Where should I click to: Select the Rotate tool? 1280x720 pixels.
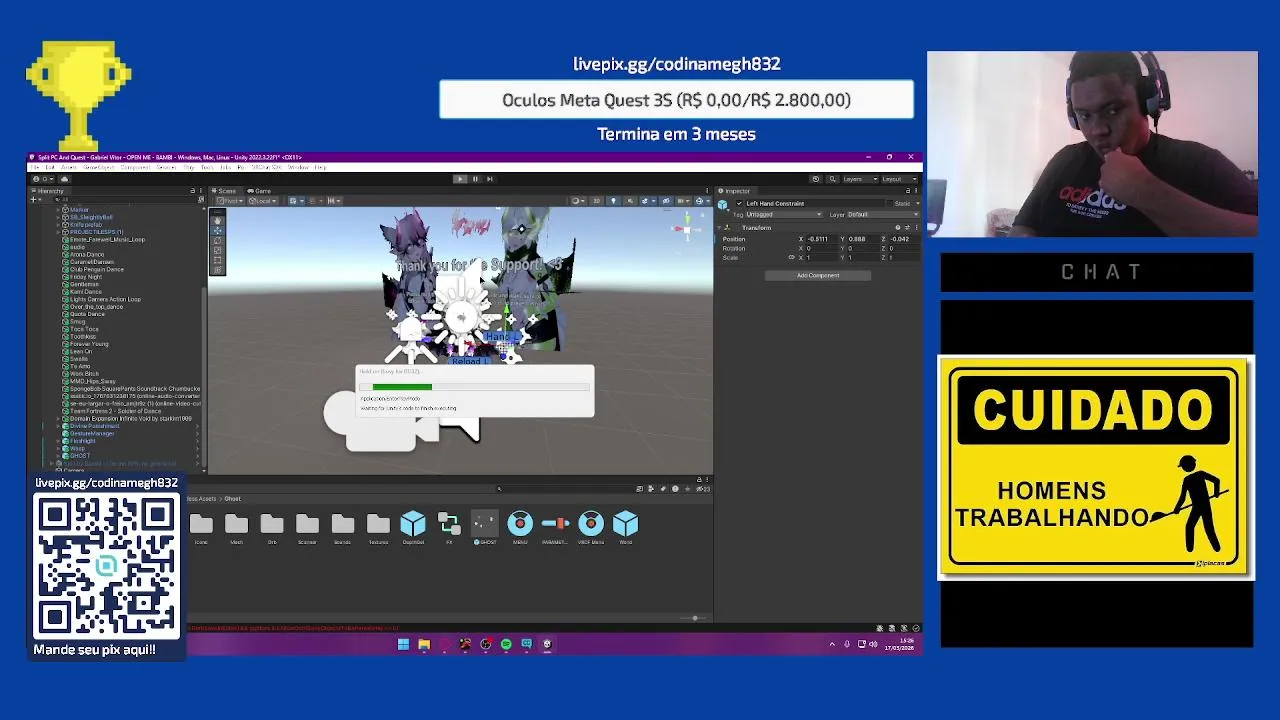[x=217, y=241]
